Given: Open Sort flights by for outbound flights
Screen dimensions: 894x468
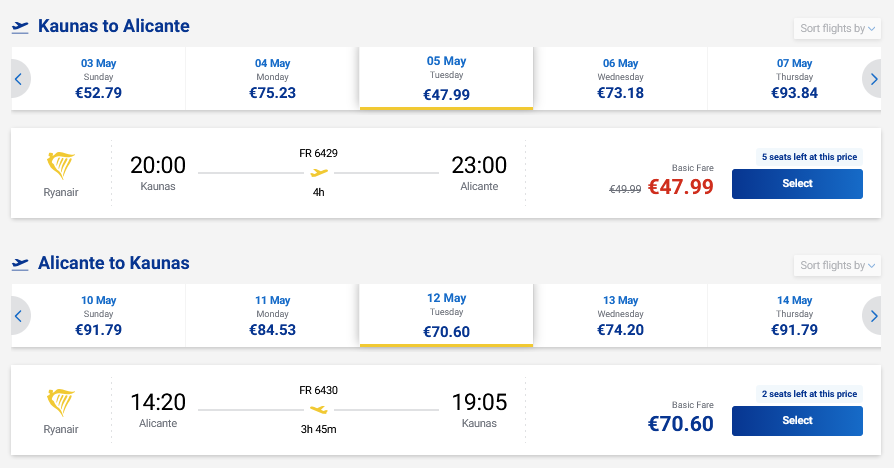Looking at the screenshot, I should click(837, 28).
